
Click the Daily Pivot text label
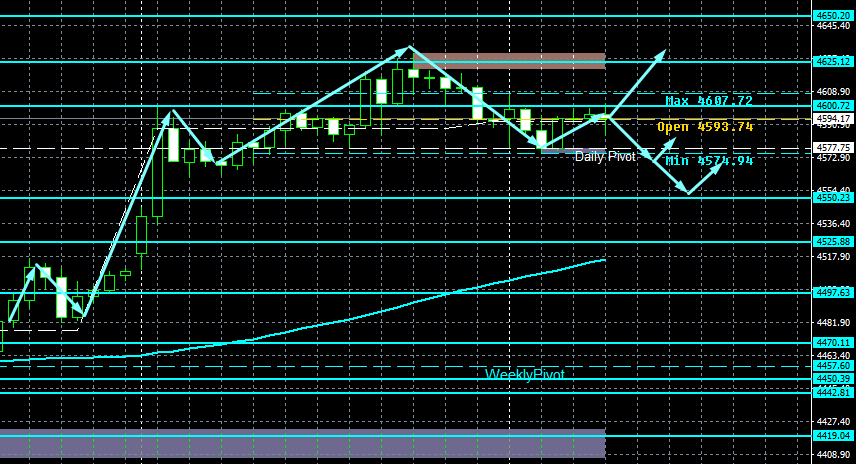605,157
